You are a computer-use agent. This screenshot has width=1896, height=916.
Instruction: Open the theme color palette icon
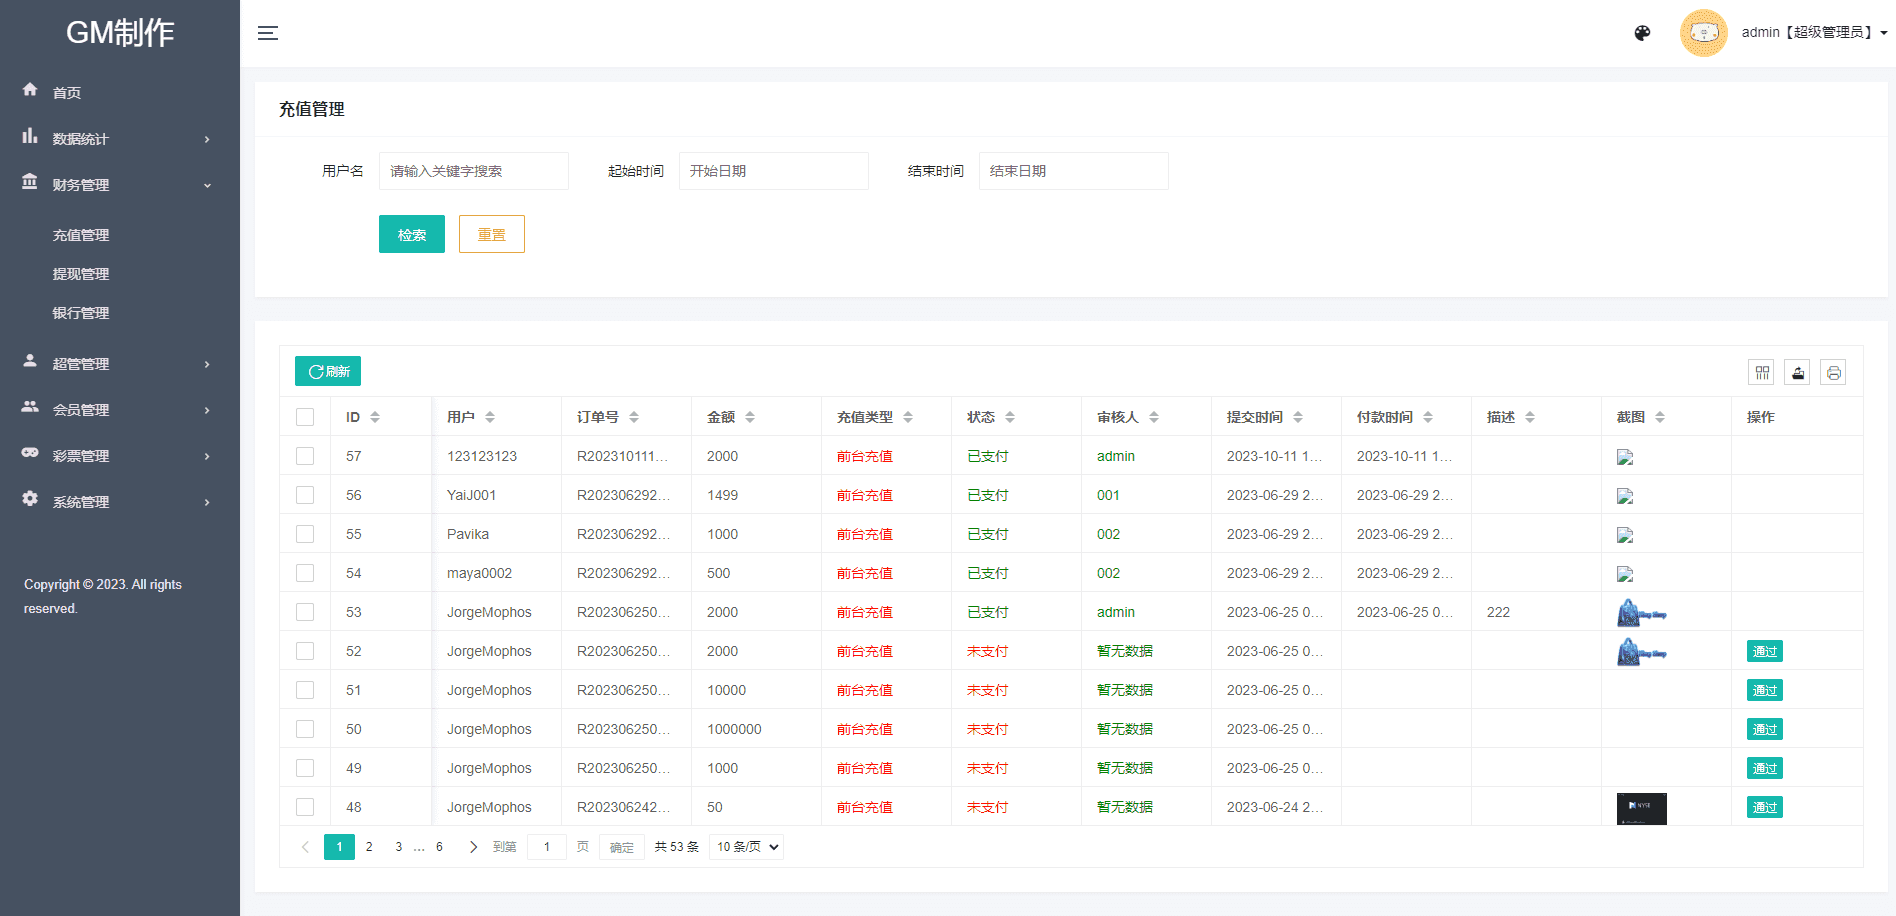[1642, 33]
